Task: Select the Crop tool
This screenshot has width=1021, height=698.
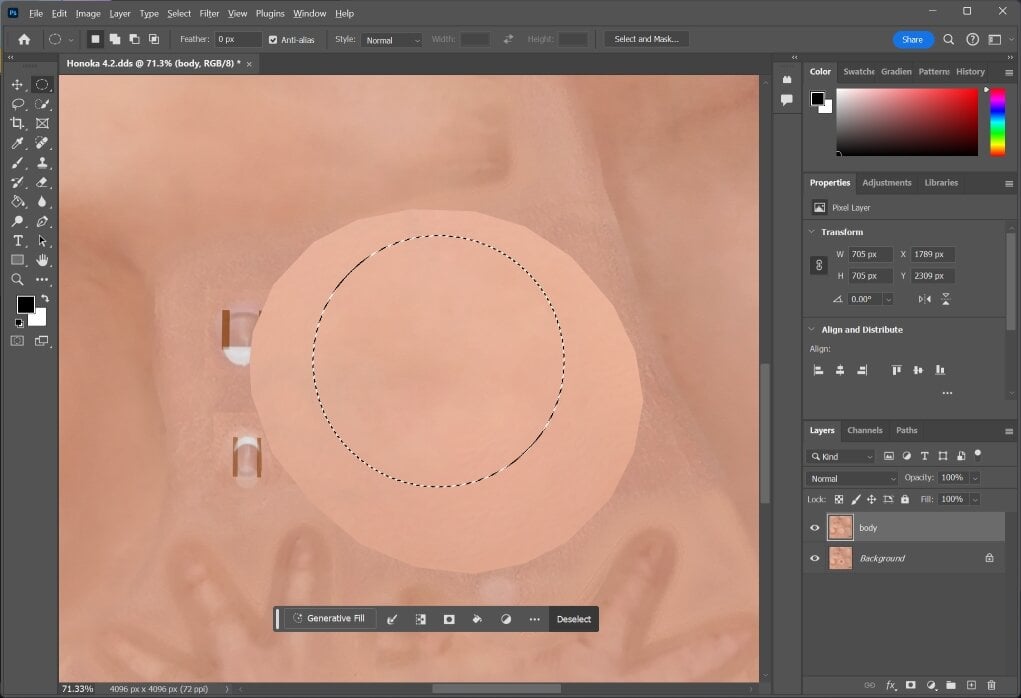Action: (18, 123)
